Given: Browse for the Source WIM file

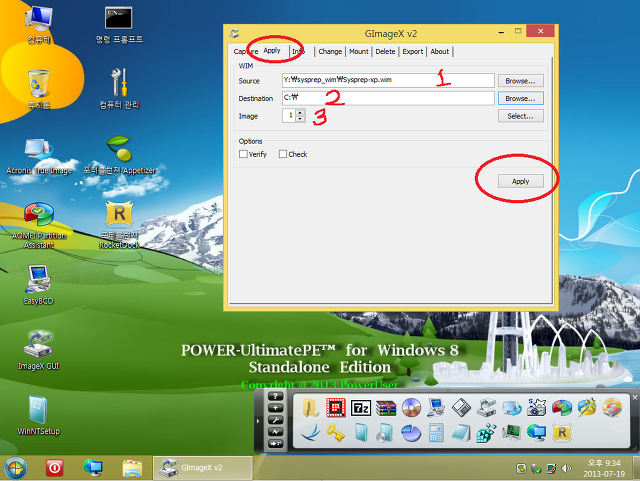Looking at the screenshot, I should tap(520, 81).
